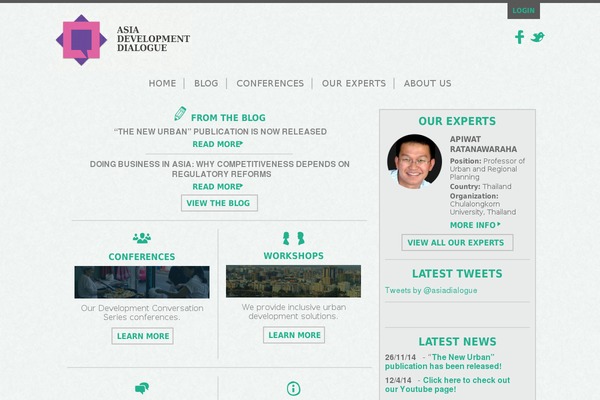Click 'We provide inclusive urban development solutions' text
Image resolution: width=600 pixels, height=400 pixels.
[x=293, y=312]
